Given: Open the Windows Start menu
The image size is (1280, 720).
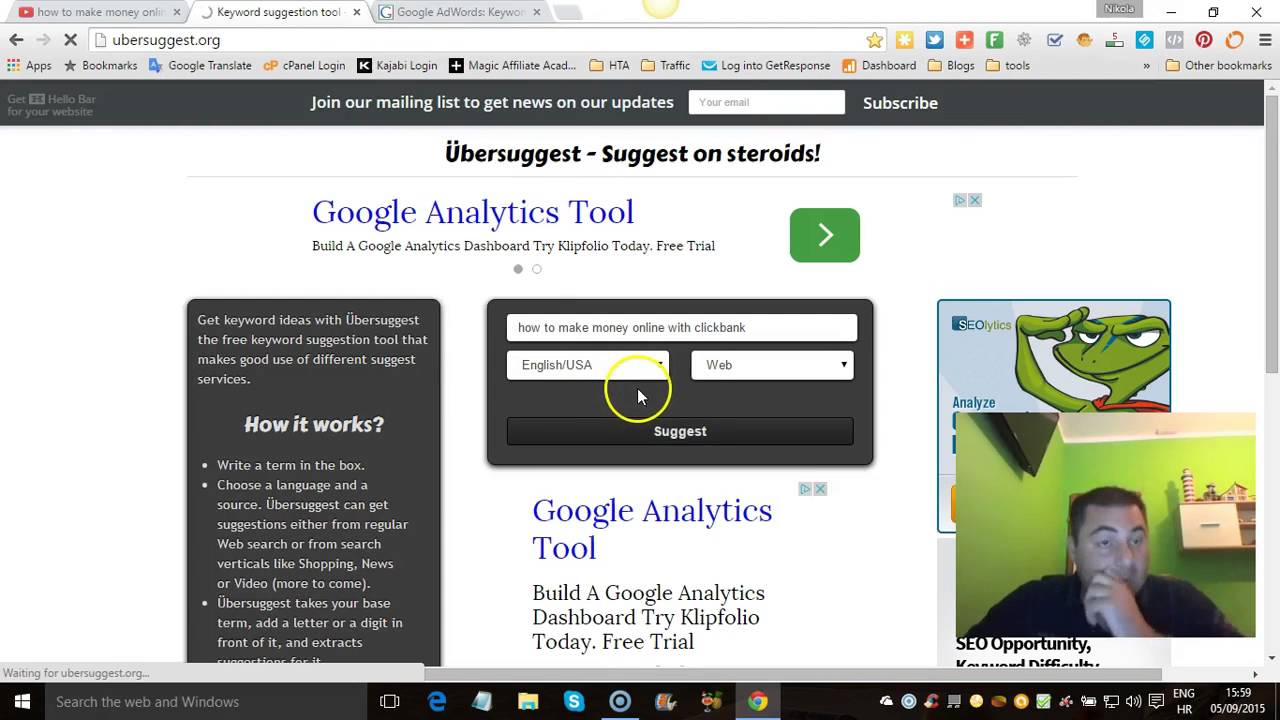Looking at the screenshot, I should coord(21,701).
